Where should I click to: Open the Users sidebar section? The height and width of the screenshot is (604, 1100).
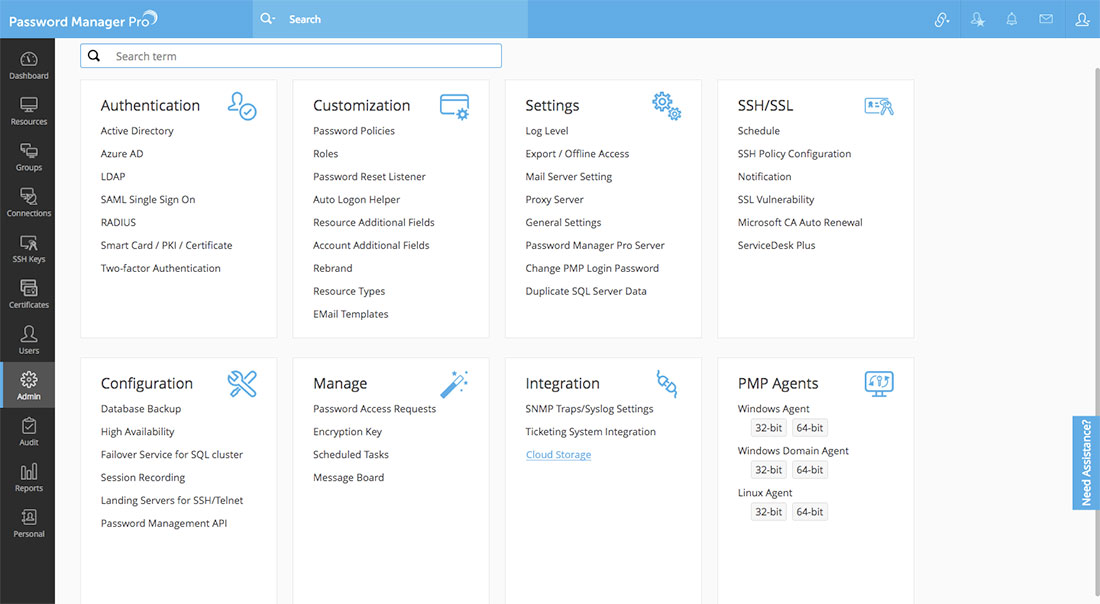point(28,340)
